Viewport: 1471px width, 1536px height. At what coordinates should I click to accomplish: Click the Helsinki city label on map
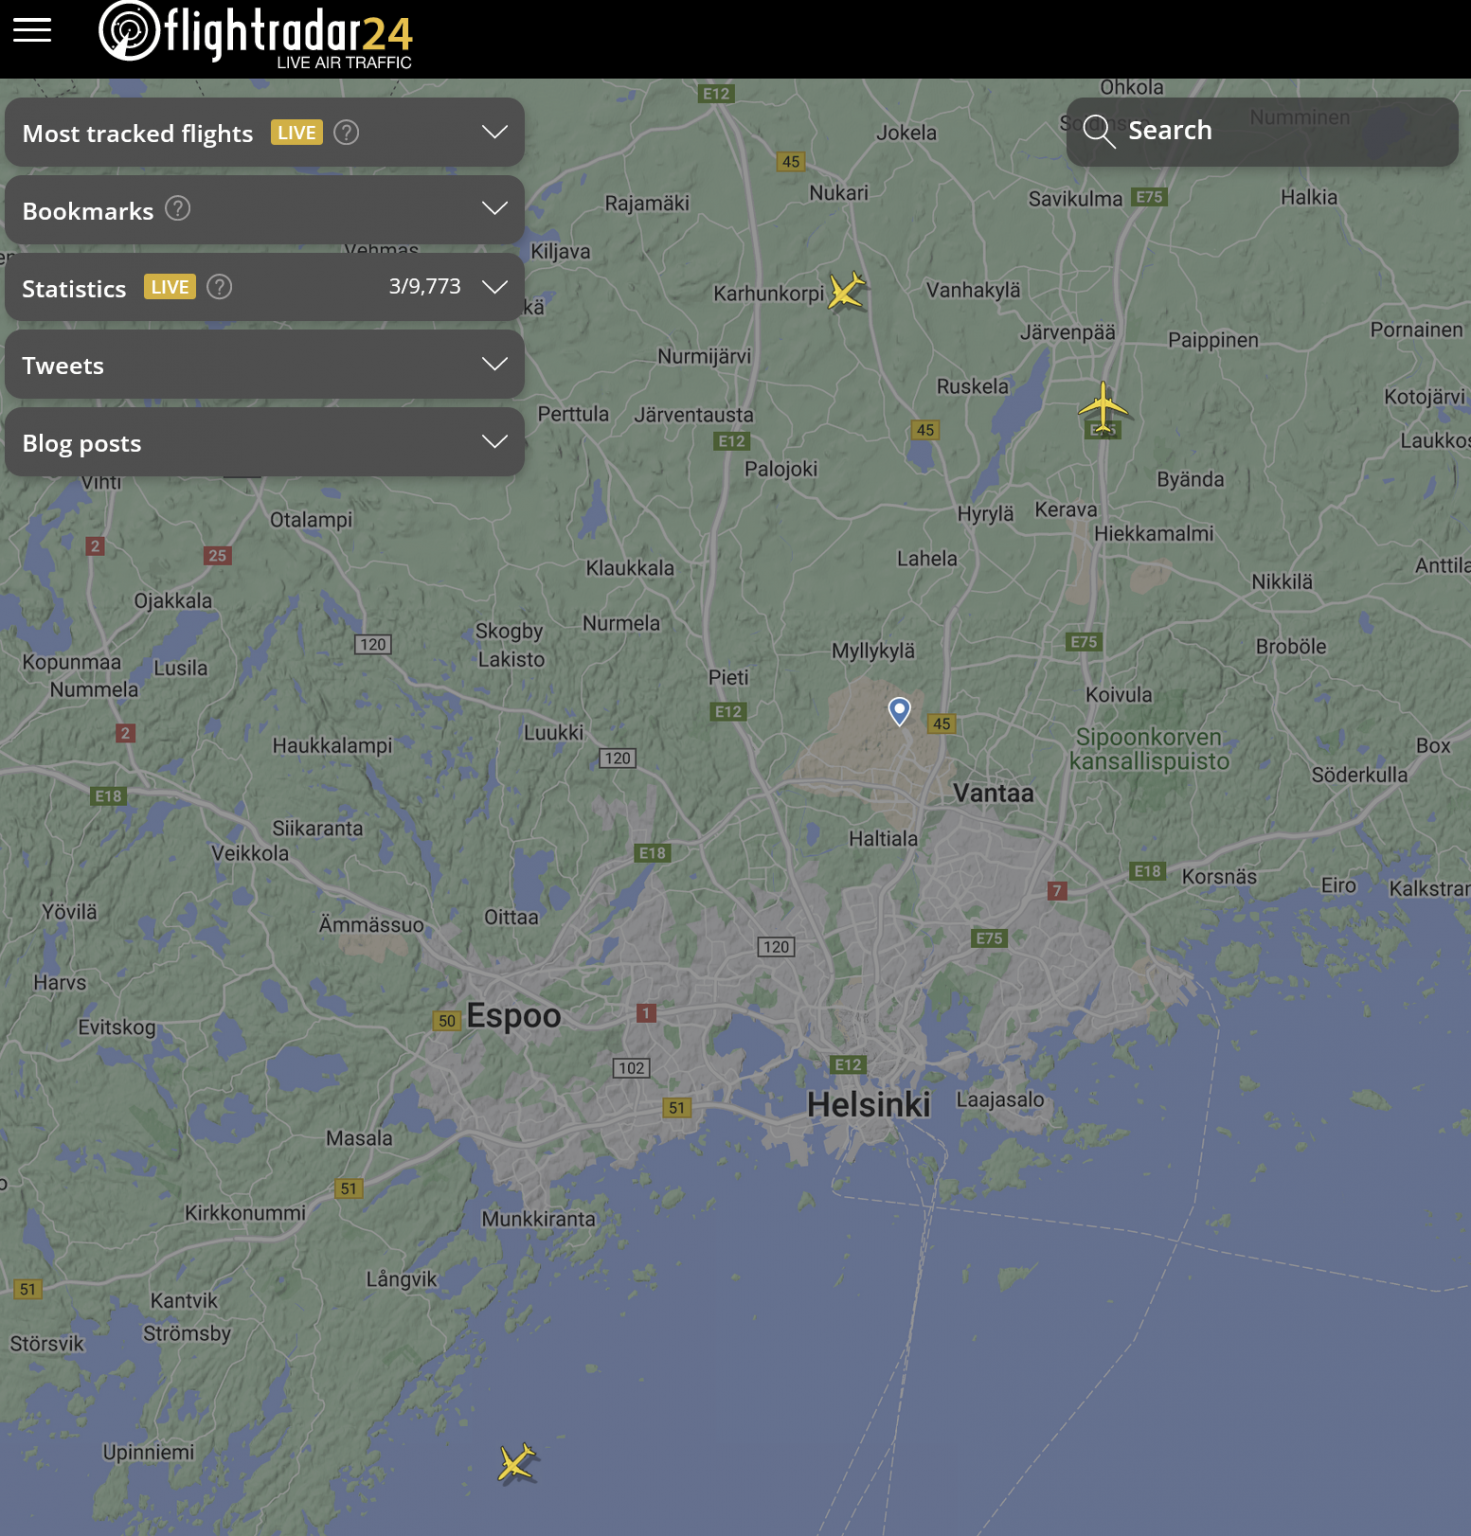coord(868,1105)
